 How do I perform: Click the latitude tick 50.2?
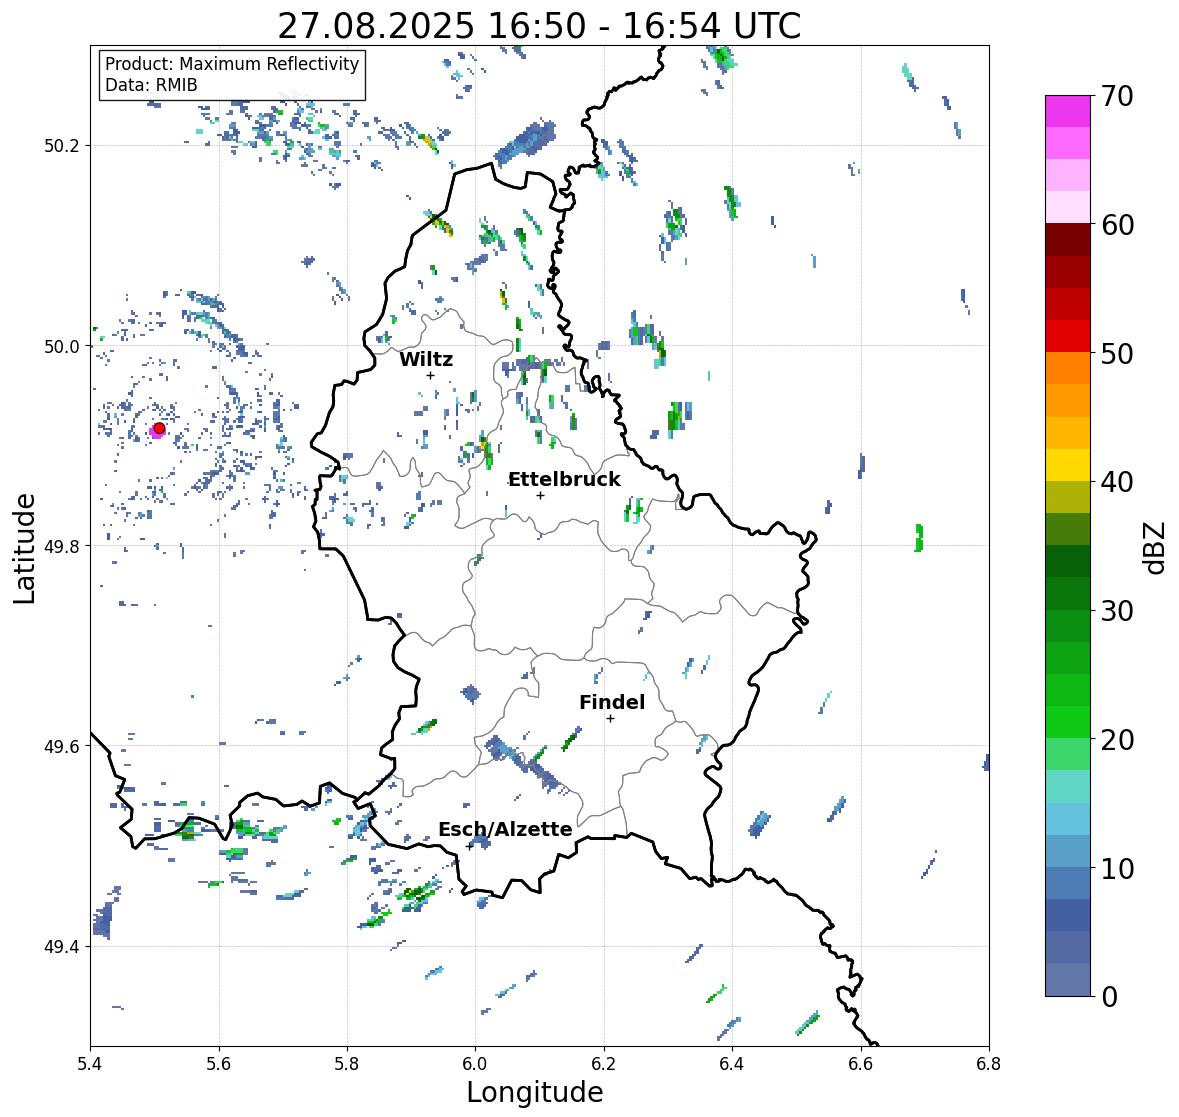tap(62, 146)
